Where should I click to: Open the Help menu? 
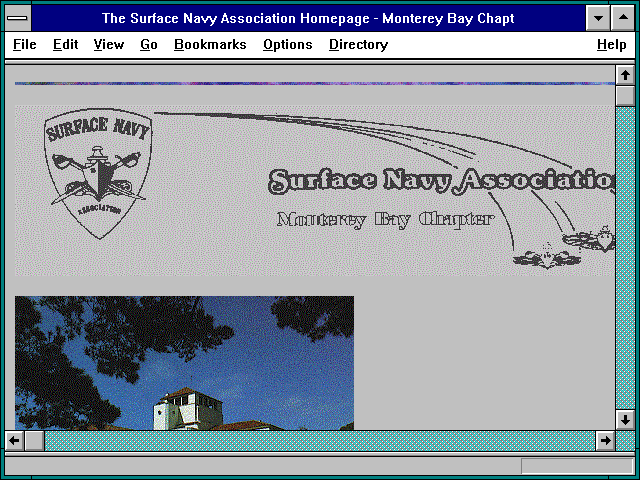(611, 44)
